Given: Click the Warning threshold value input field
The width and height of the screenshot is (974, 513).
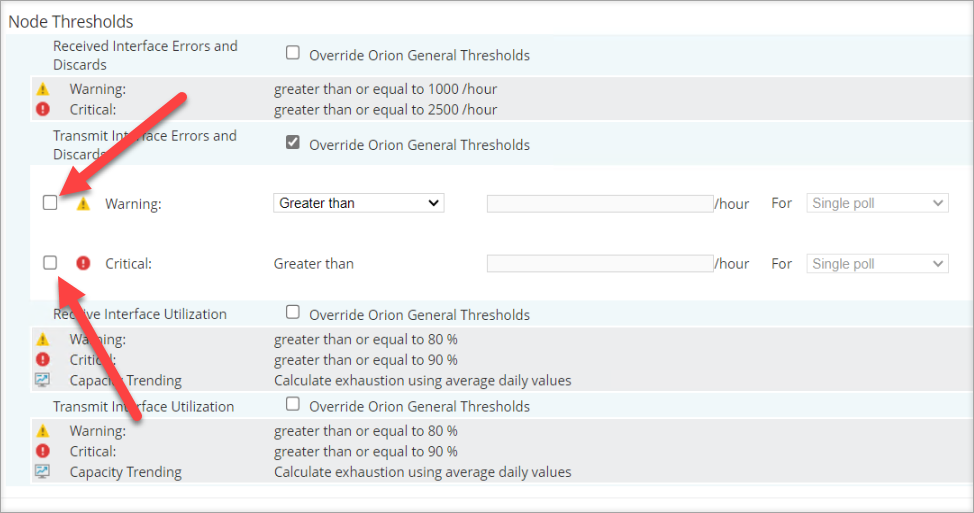Looking at the screenshot, I should (x=600, y=204).
